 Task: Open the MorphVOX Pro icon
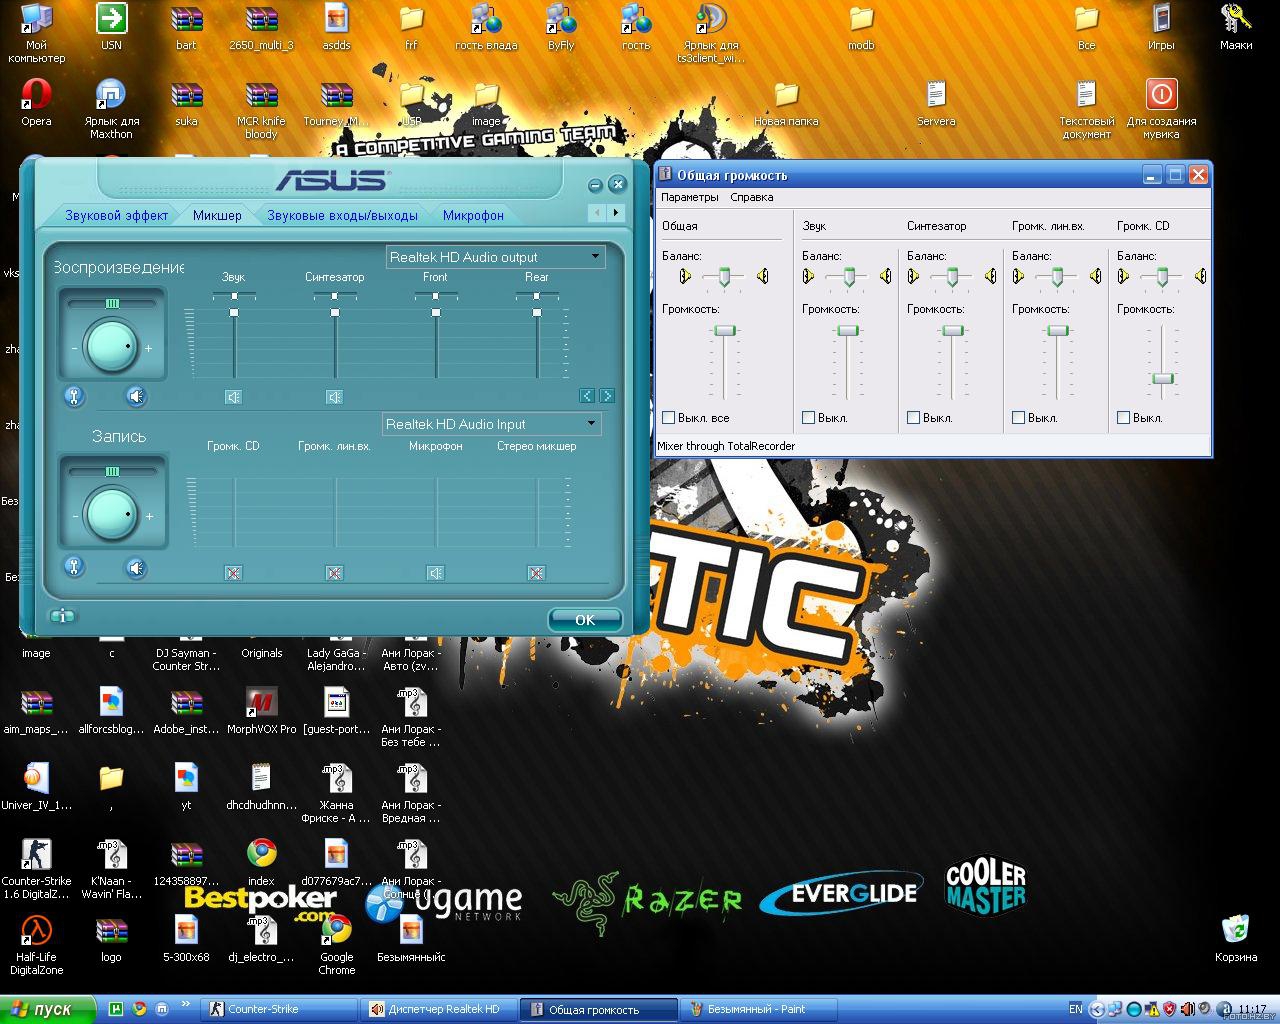[x=261, y=711]
